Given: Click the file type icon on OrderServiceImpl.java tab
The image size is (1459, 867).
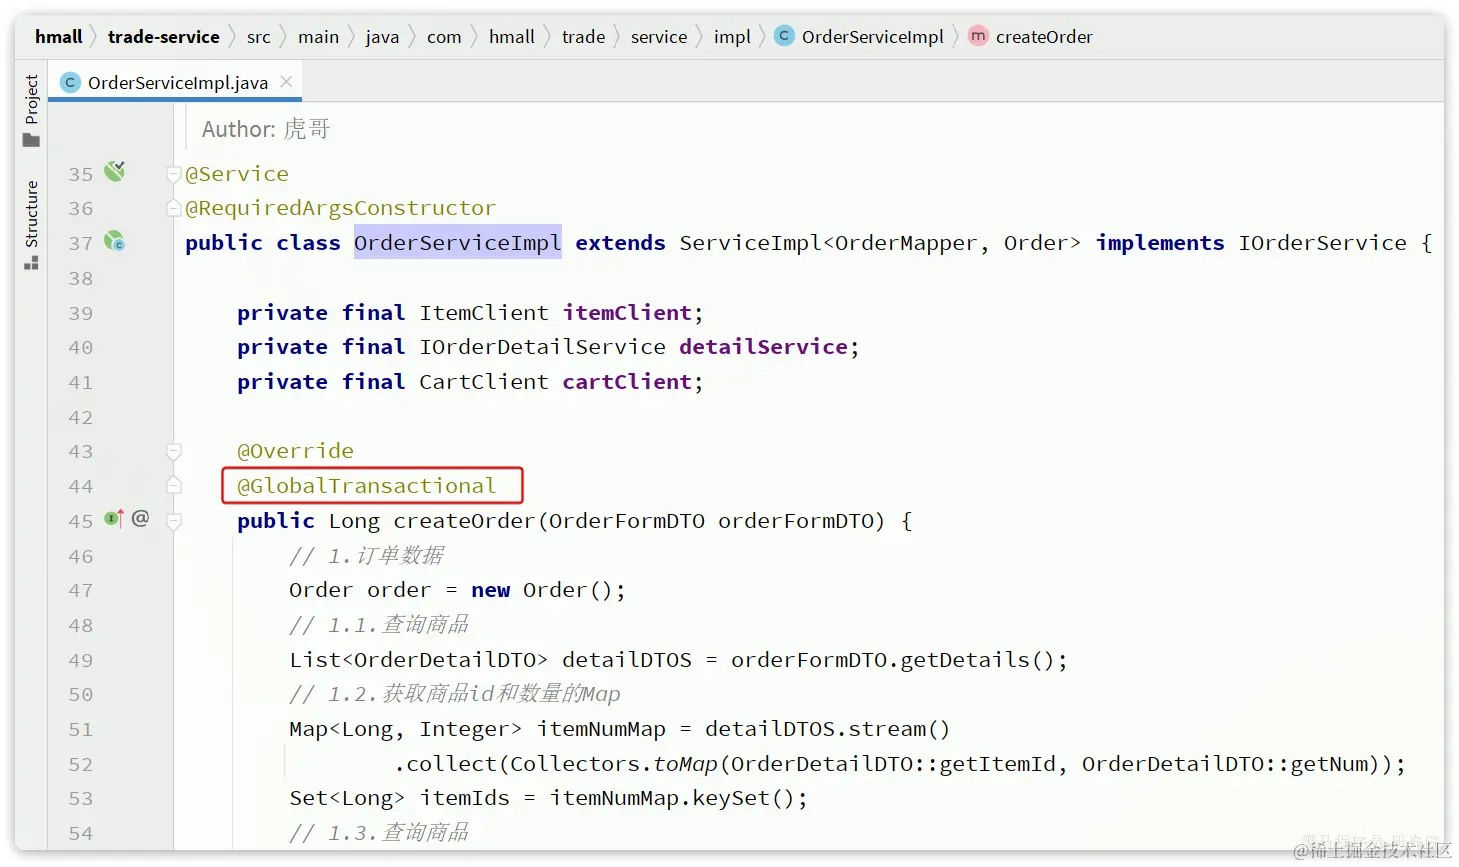Looking at the screenshot, I should tap(70, 83).
